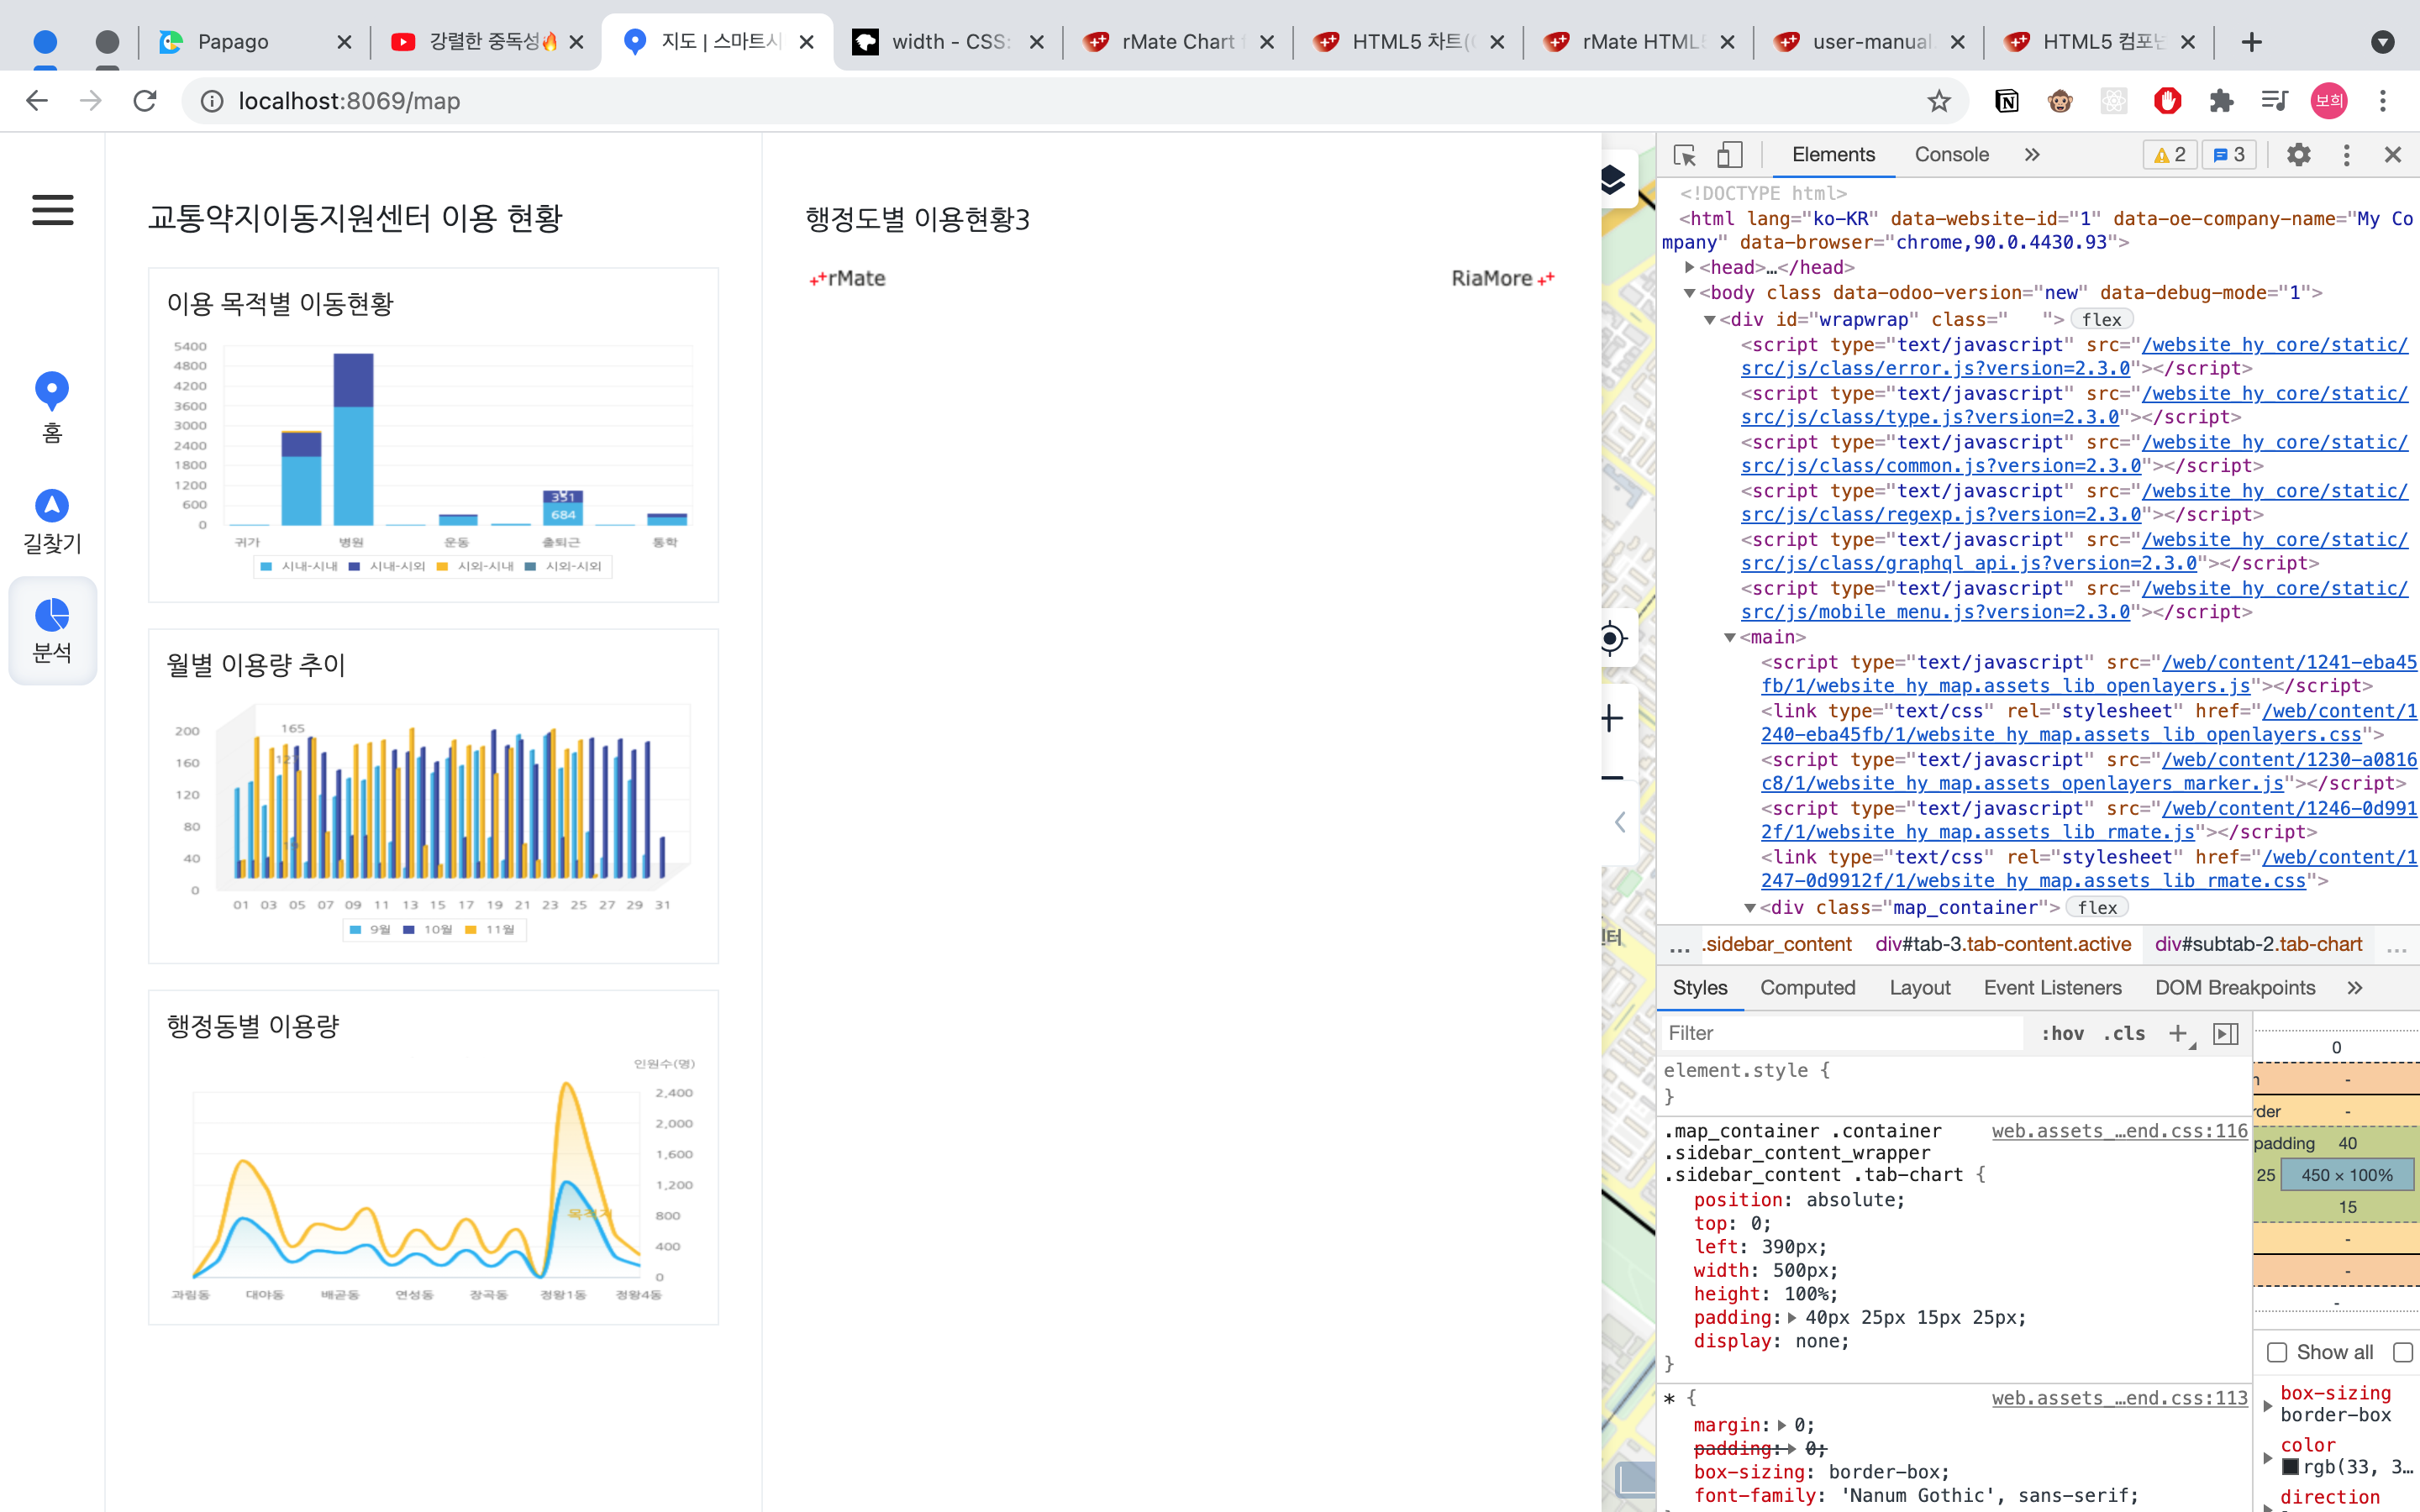This screenshot has height=1512, width=2420.
Task: Bookmark this page with star icon
Action: (1939, 101)
